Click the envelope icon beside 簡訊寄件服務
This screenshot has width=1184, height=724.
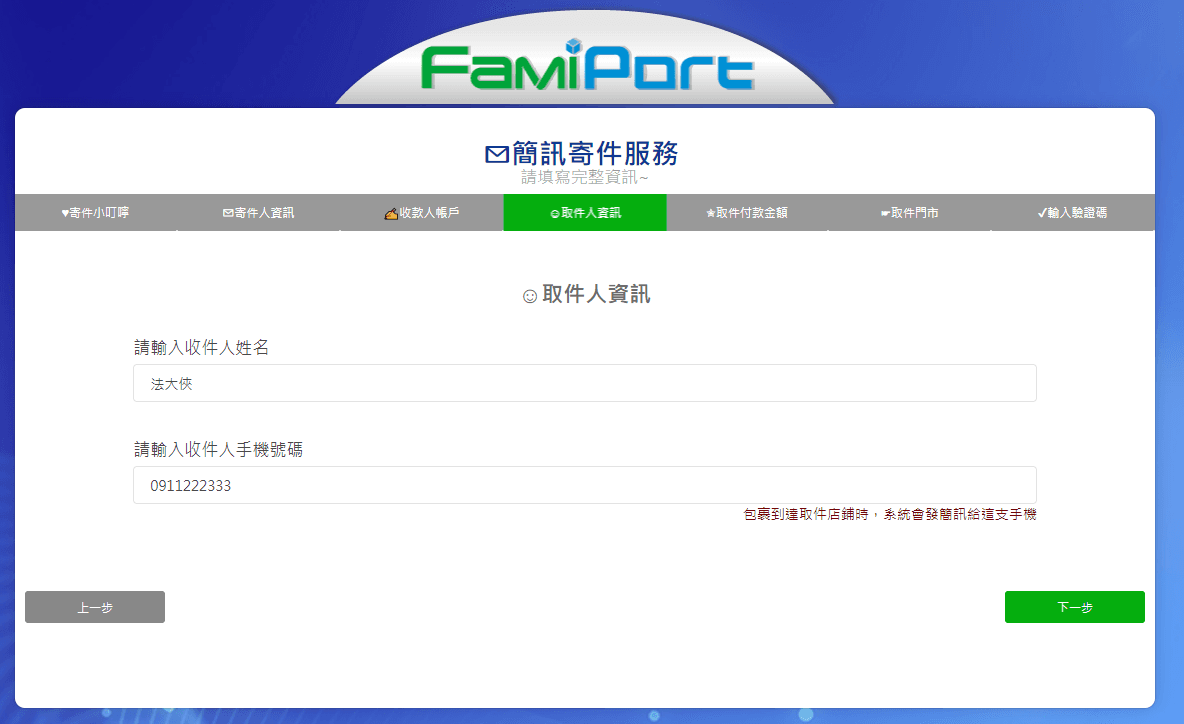[497, 154]
